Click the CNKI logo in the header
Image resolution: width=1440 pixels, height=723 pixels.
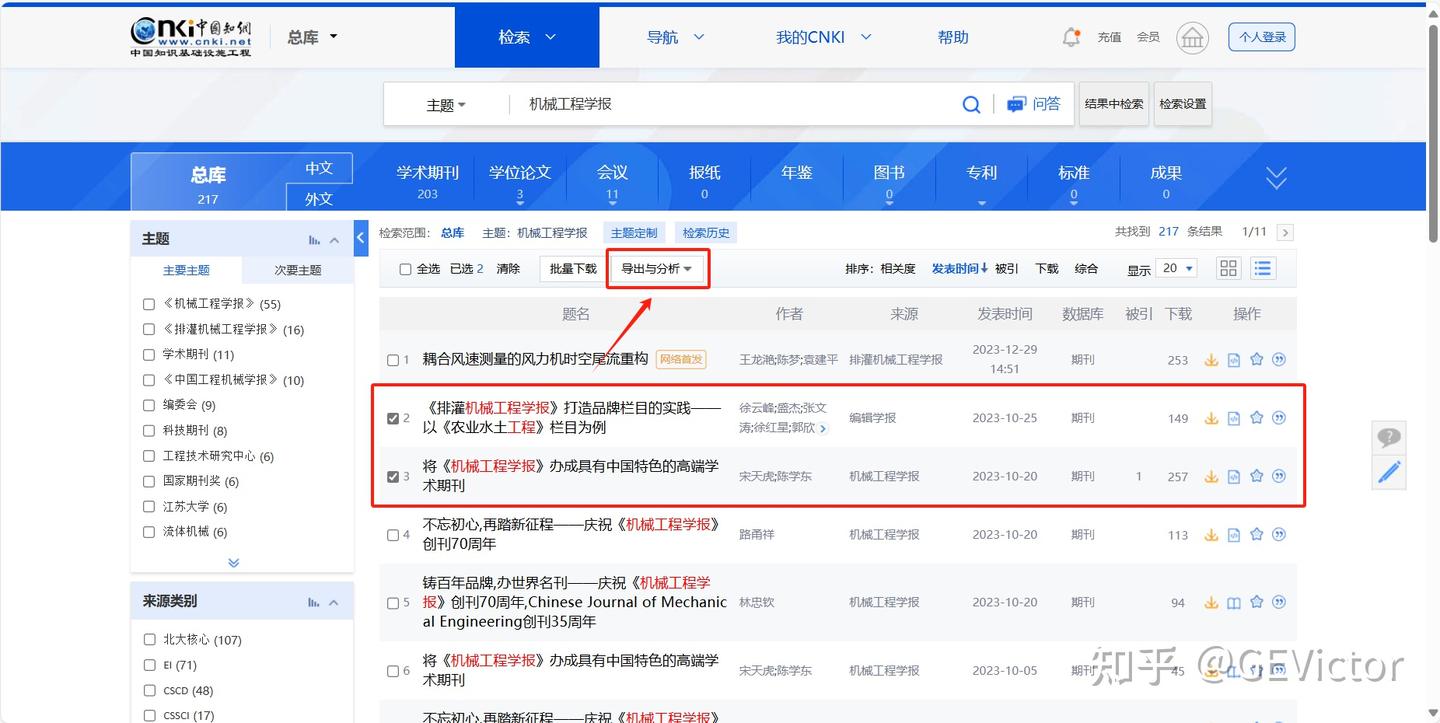191,37
